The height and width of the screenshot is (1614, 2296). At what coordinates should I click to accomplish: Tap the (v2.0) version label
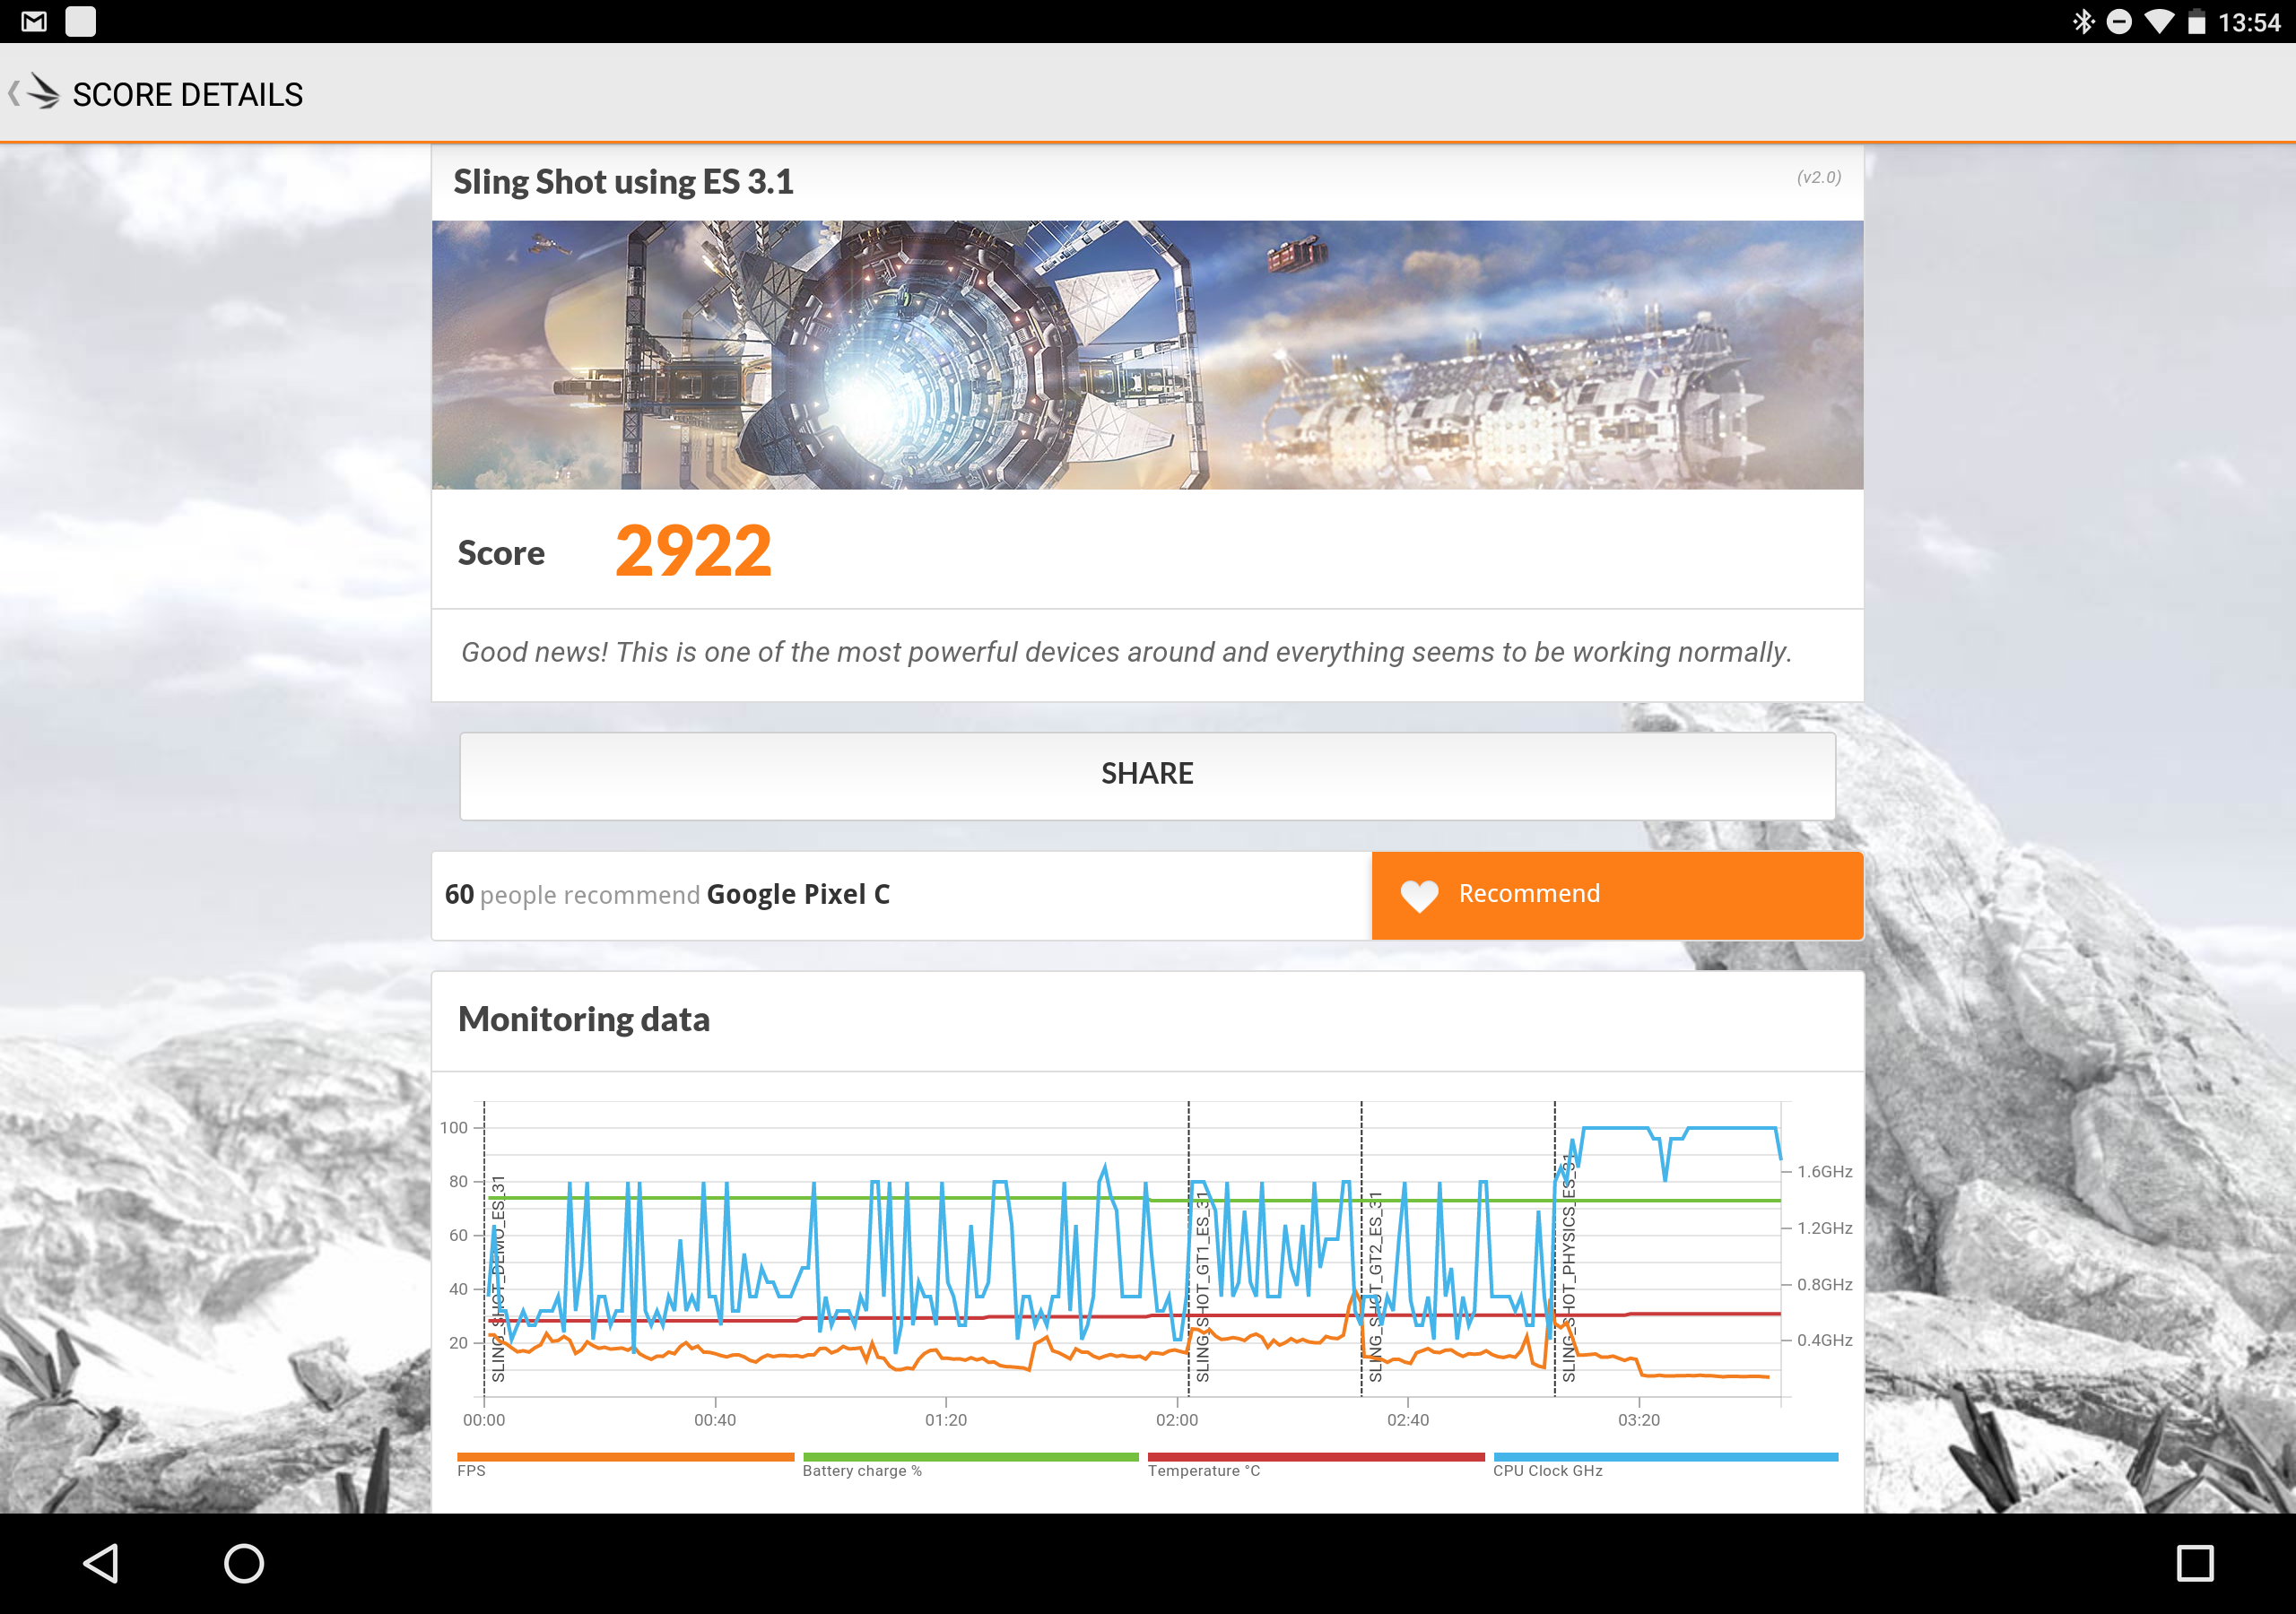(x=1818, y=177)
